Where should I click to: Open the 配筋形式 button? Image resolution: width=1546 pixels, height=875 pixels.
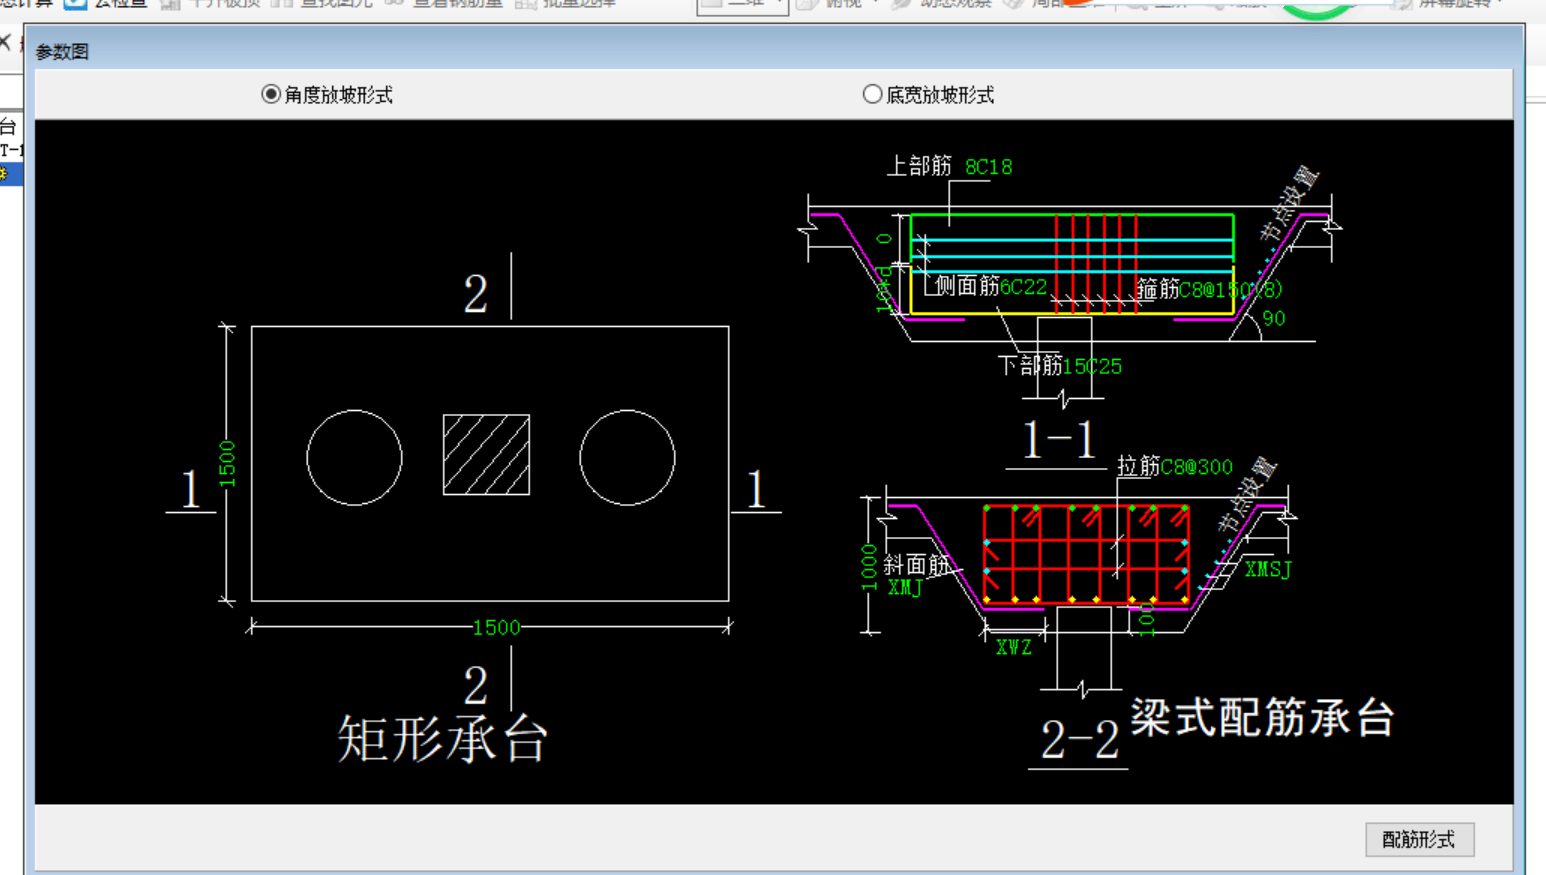[x=1419, y=839]
